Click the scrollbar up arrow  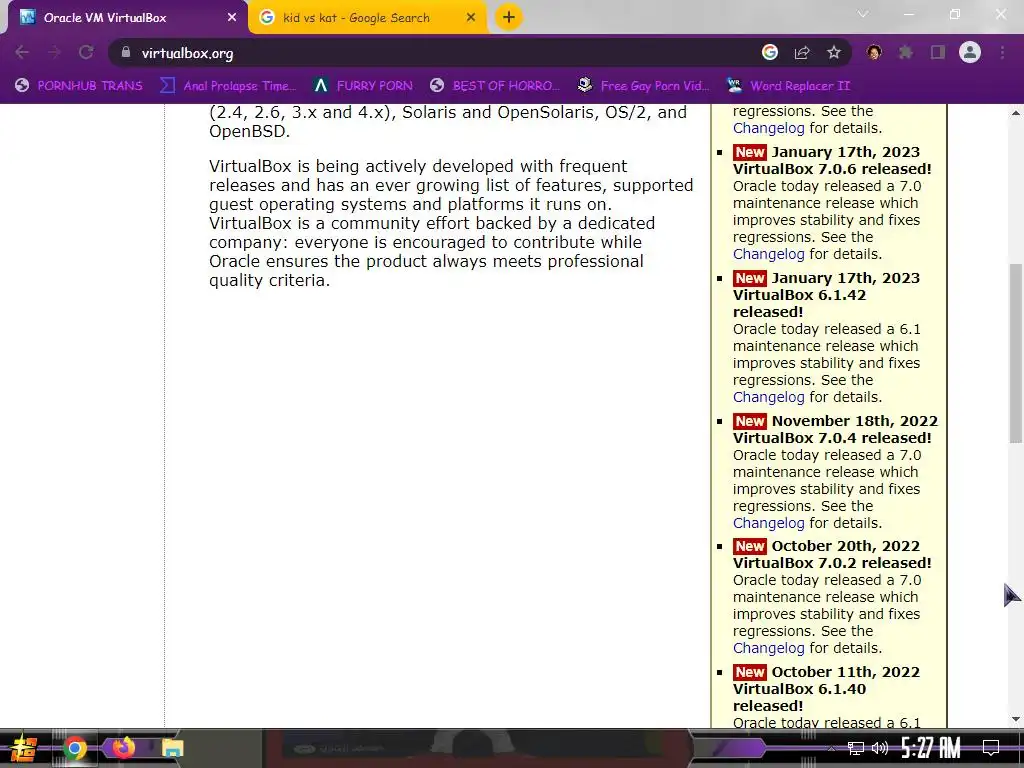(1016, 112)
